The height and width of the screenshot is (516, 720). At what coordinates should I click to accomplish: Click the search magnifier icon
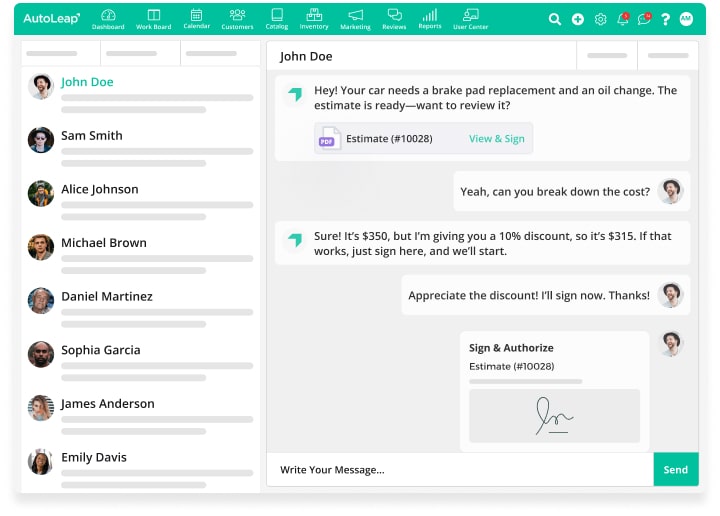click(555, 19)
